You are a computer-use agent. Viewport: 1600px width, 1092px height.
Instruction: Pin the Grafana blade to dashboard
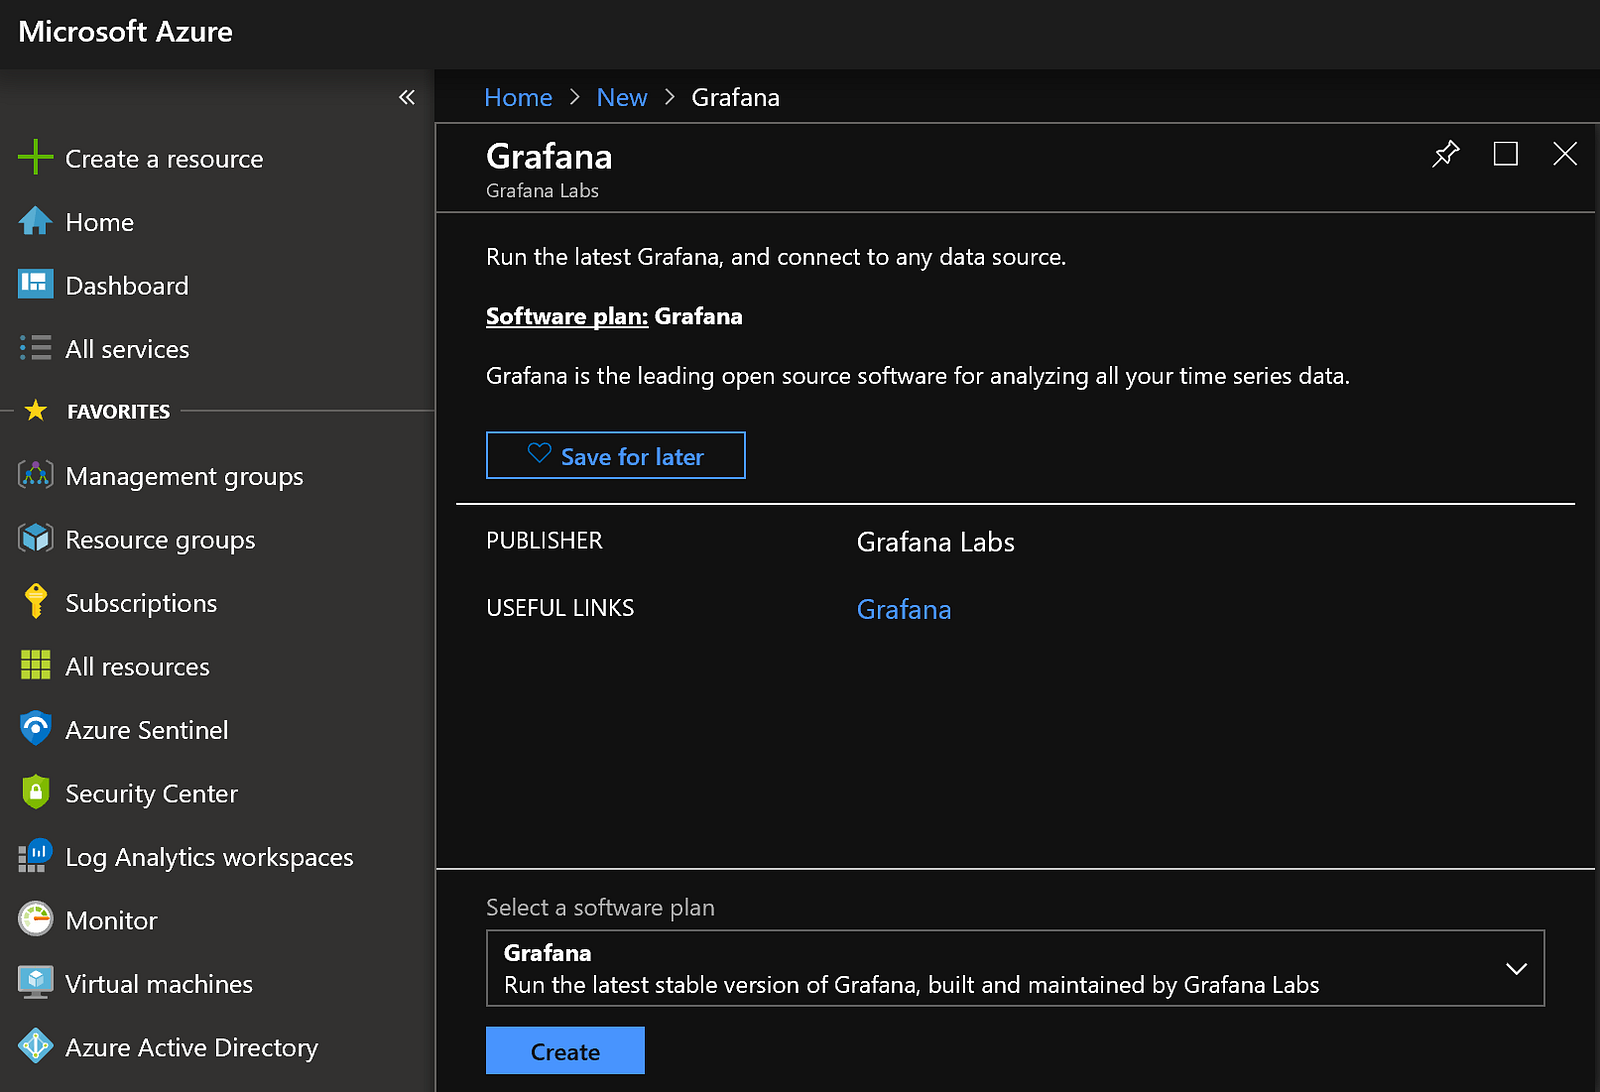[x=1445, y=154]
